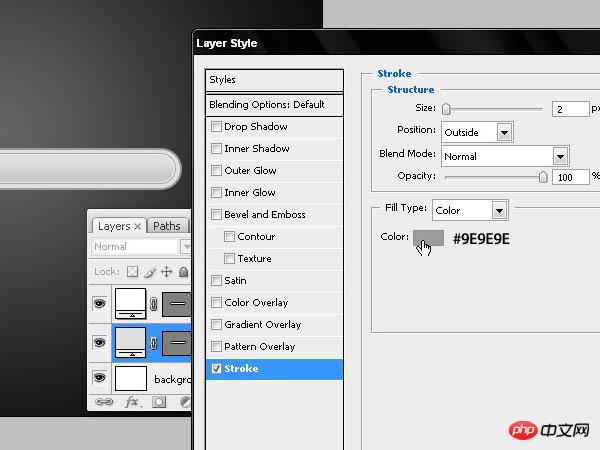This screenshot has width=600, height=450.
Task: Click the stroke Color swatch
Action: pos(429,238)
